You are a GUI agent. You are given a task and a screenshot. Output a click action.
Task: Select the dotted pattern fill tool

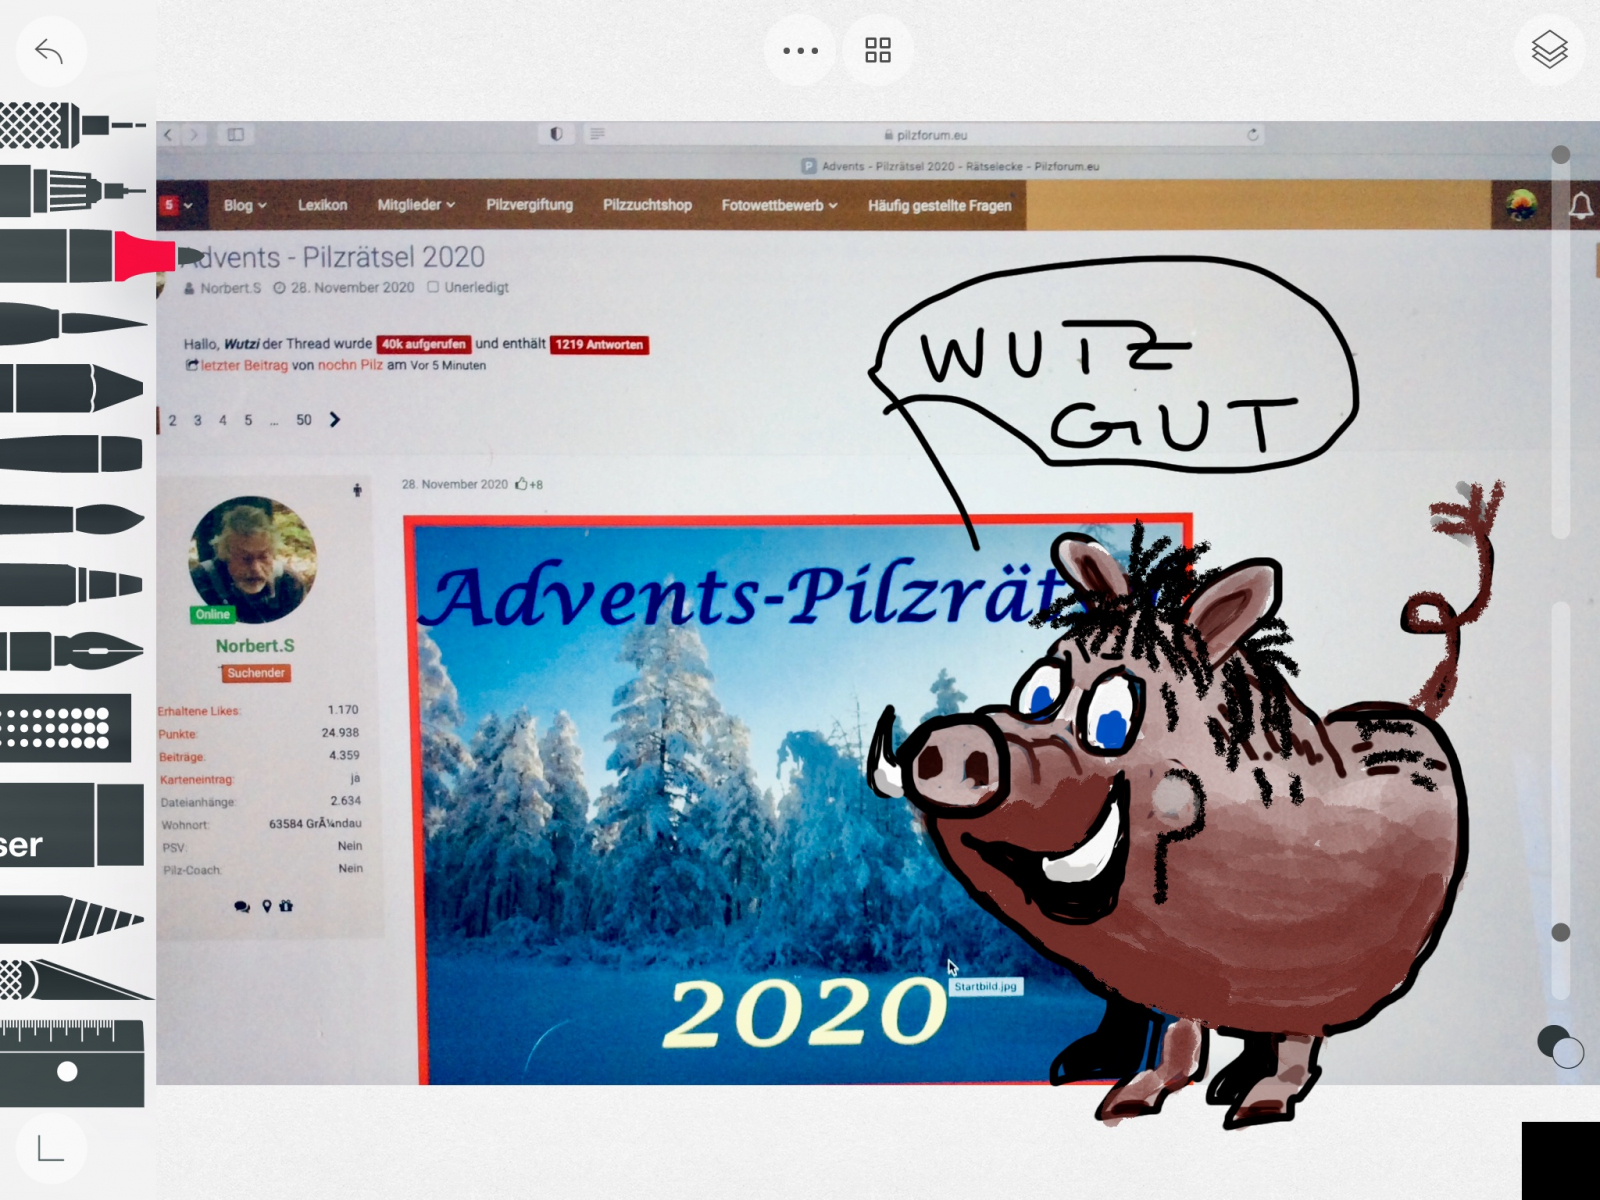point(65,728)
